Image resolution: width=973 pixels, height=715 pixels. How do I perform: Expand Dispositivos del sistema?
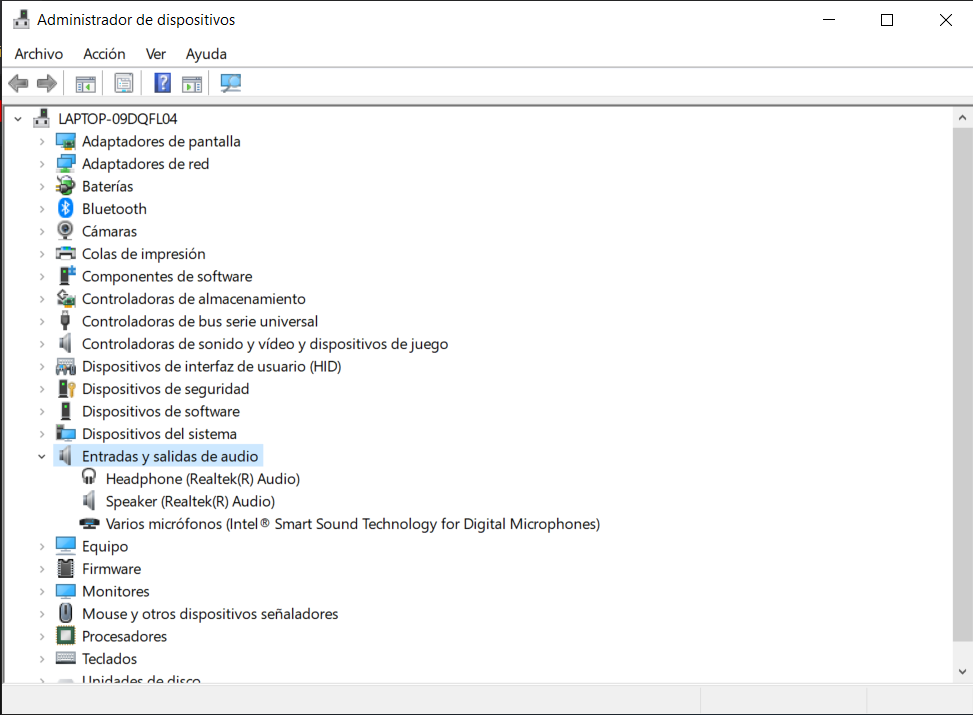(x=42, y=434)
